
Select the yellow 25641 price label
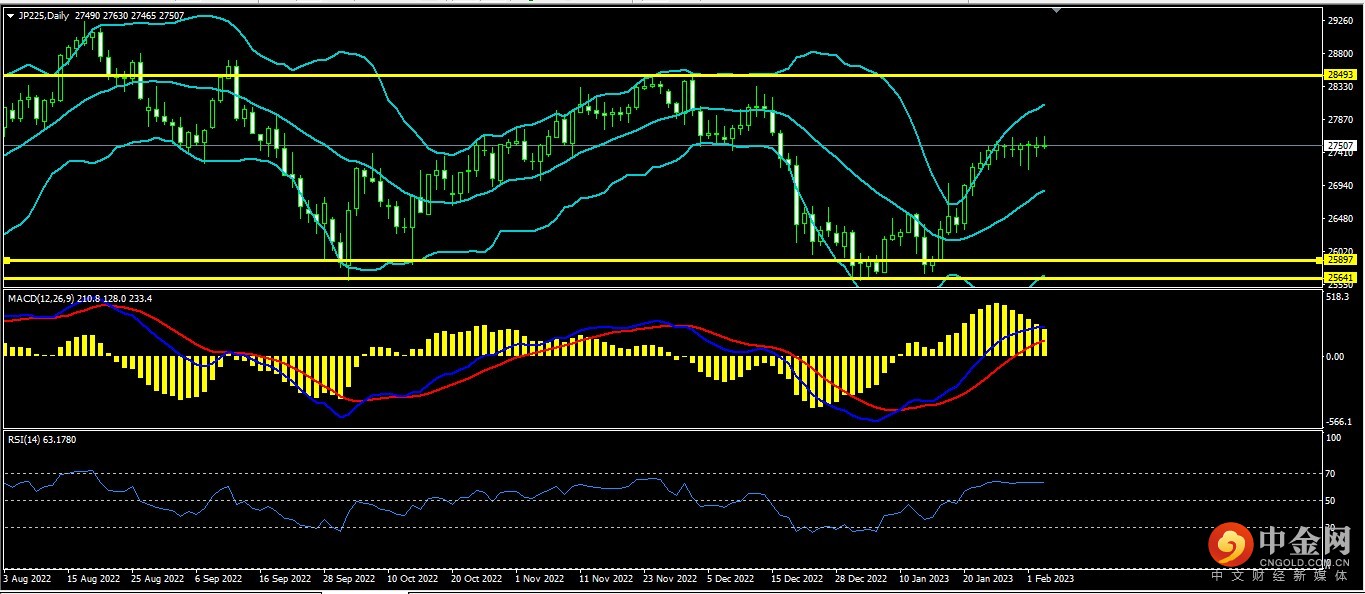point(1339,278)
